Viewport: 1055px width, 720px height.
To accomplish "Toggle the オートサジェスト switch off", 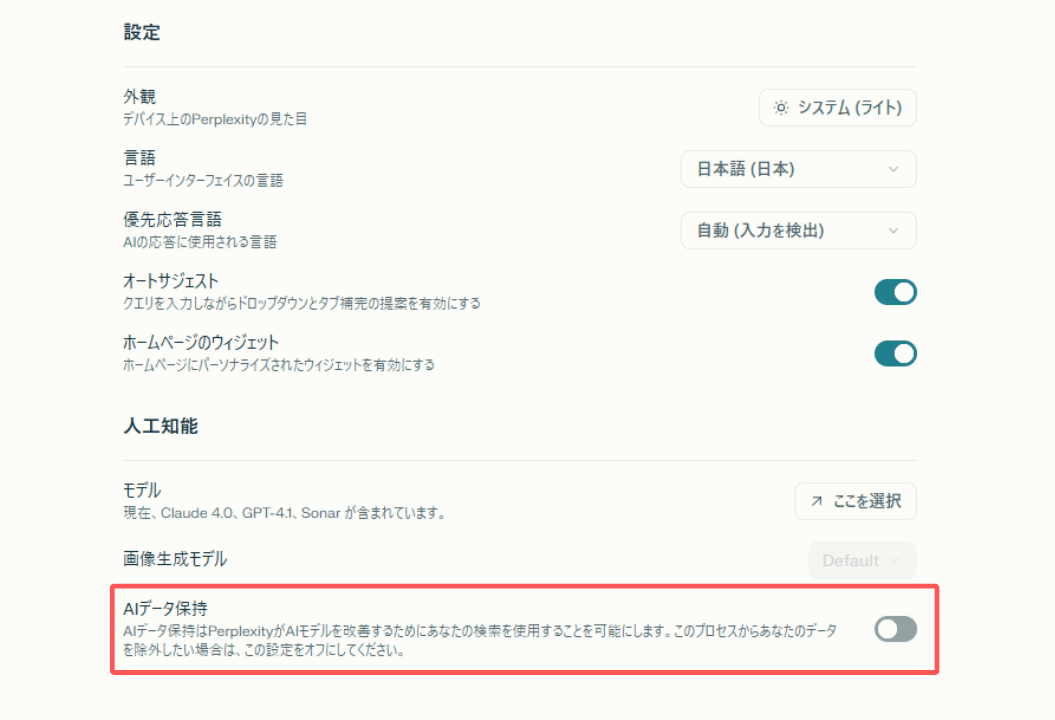I will [x=896, y=292].
